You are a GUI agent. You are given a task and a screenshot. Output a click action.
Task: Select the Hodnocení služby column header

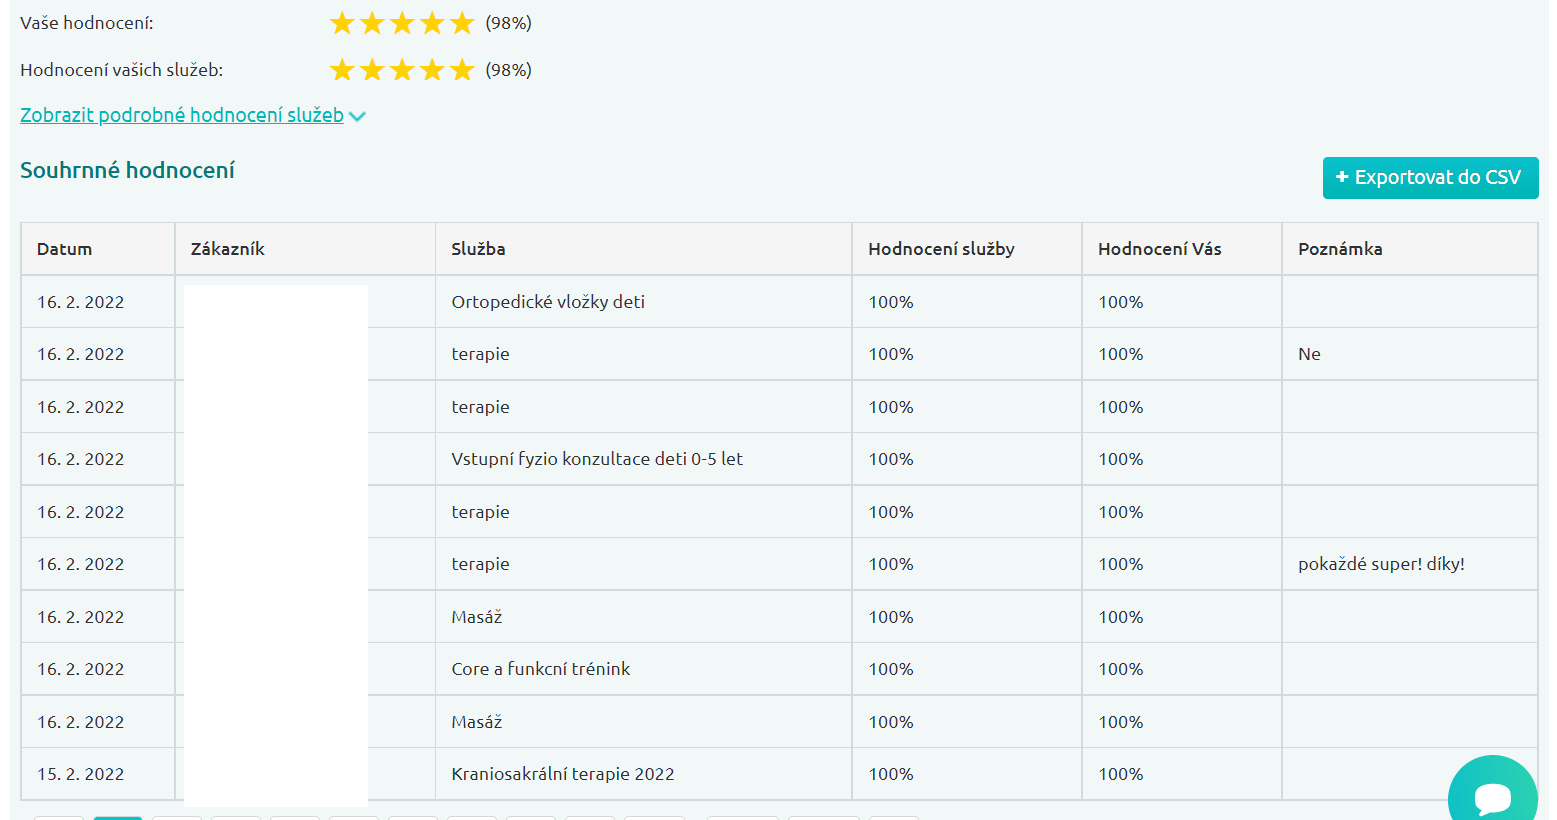(x=941, y=249)
